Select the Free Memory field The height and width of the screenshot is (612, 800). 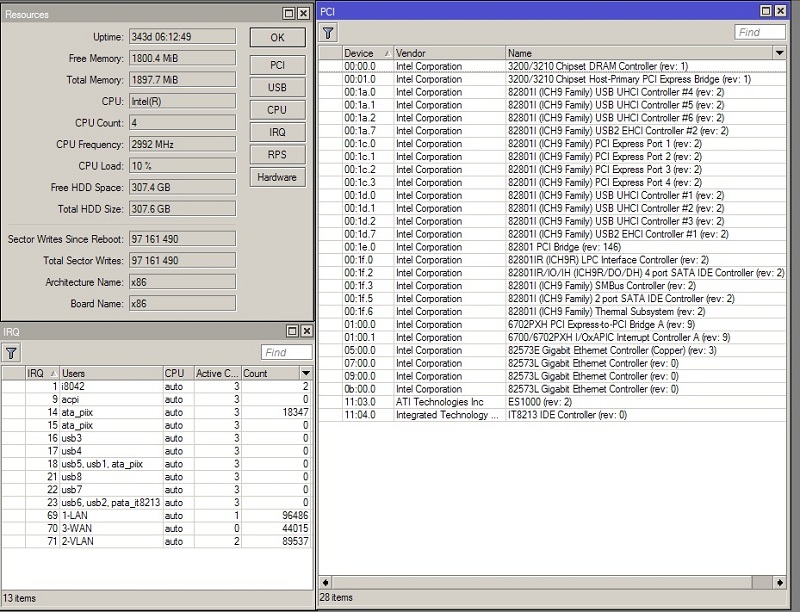pyautogui.click(x=183, y=58)
